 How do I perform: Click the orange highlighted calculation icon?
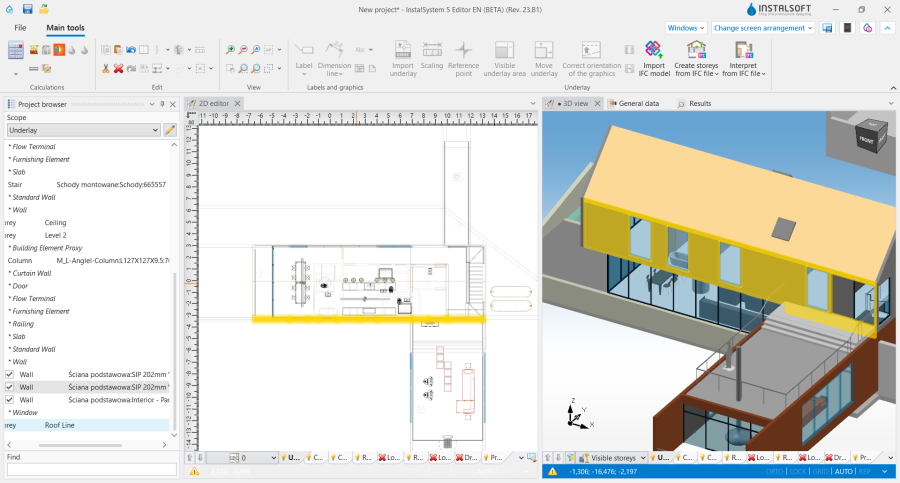click(x=59, y=50)
